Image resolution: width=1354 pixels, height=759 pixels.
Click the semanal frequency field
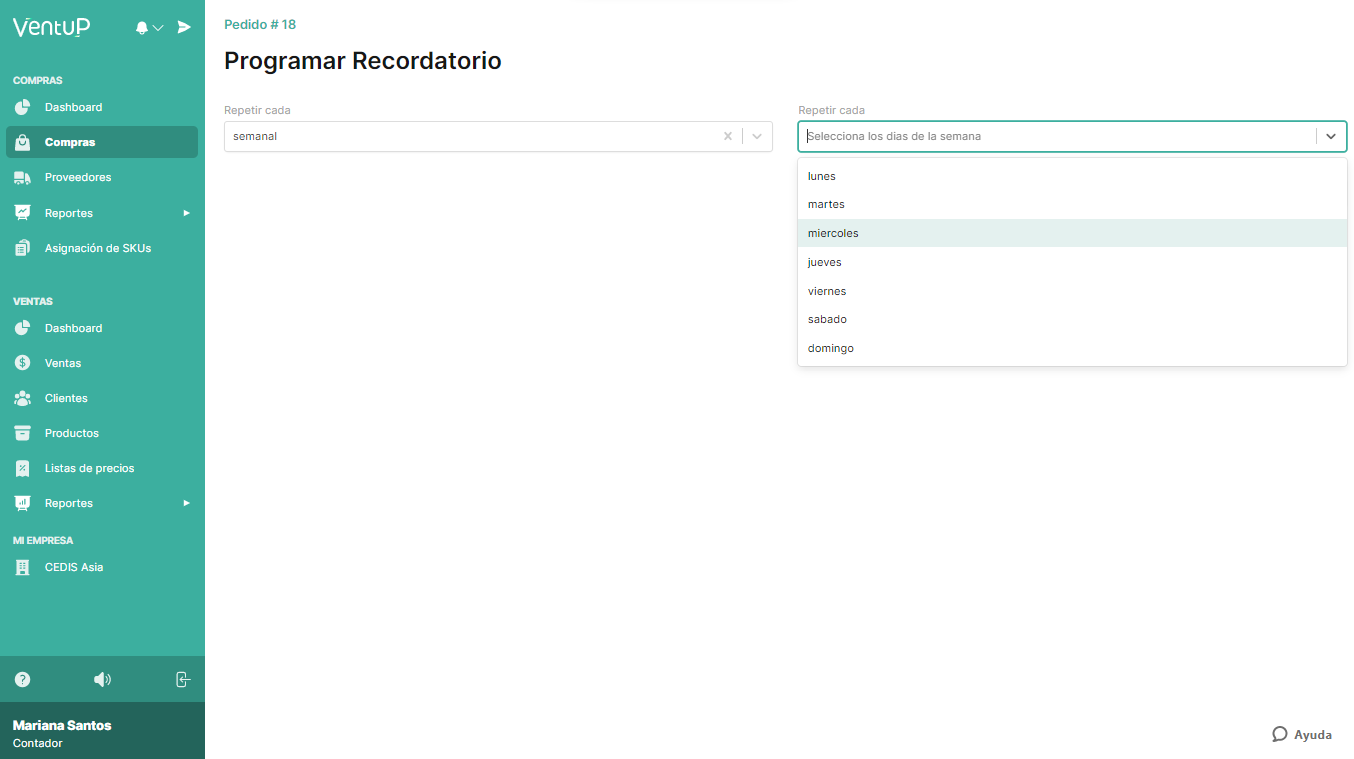[498, 136]
